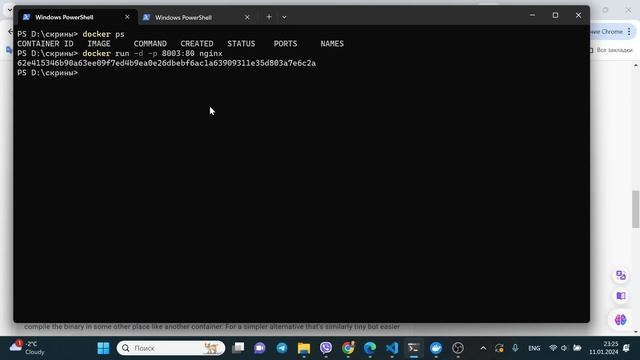Click the microphone tray icon
This screenshot has height=360, width=640.
point(515,348)
